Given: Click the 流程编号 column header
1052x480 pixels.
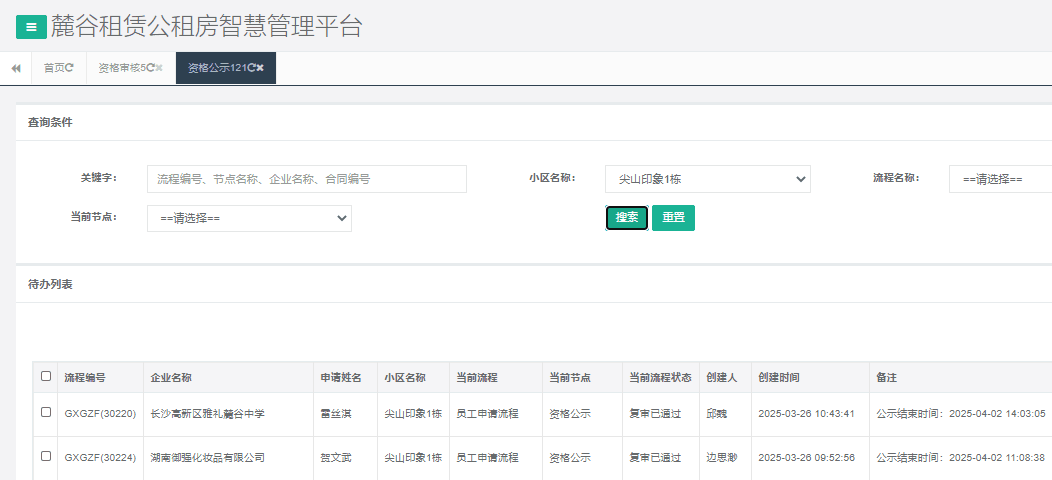Looking at the screenshot, I should [x=85, y=378].
